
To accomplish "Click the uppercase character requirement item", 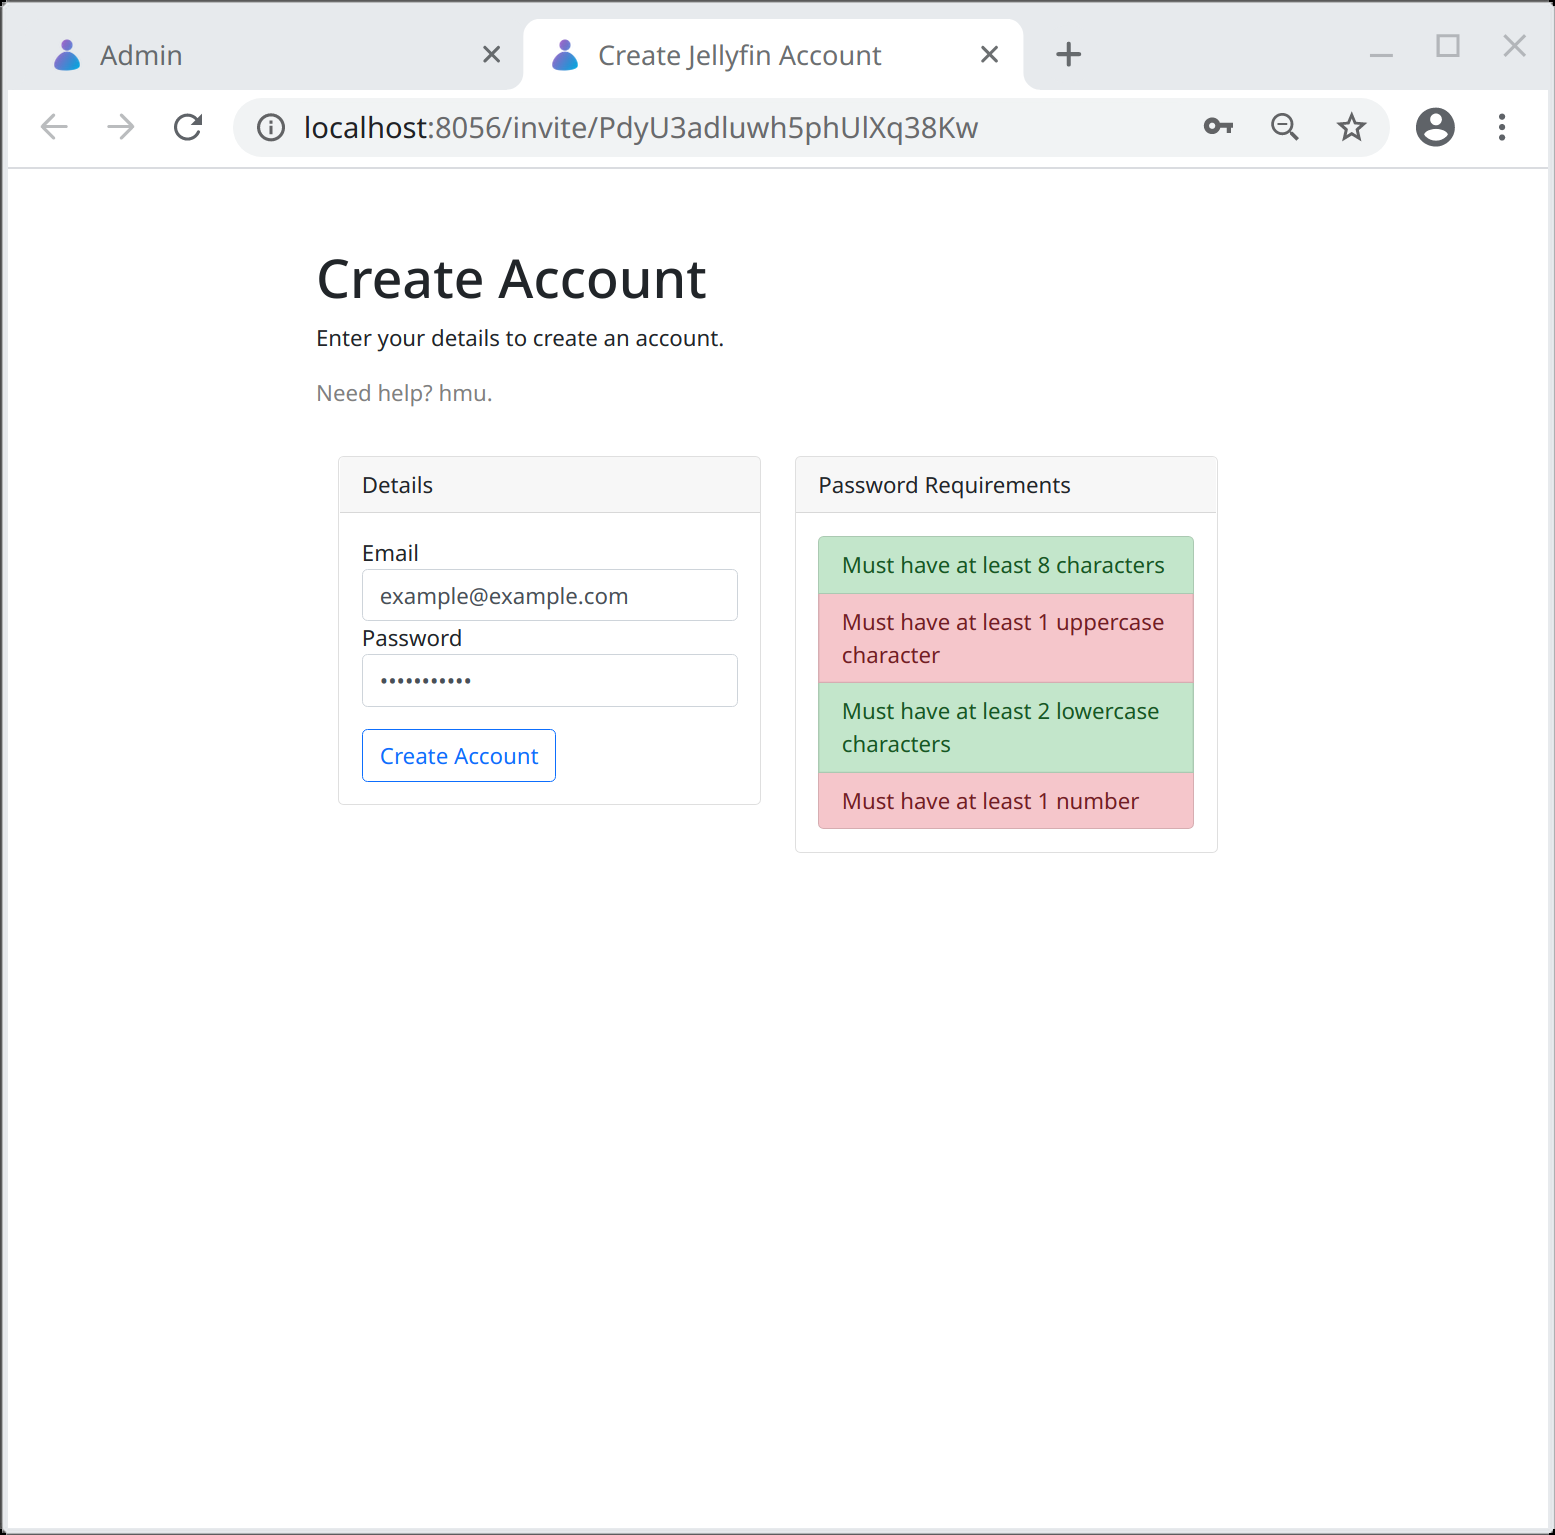I will pos(1005,638).
